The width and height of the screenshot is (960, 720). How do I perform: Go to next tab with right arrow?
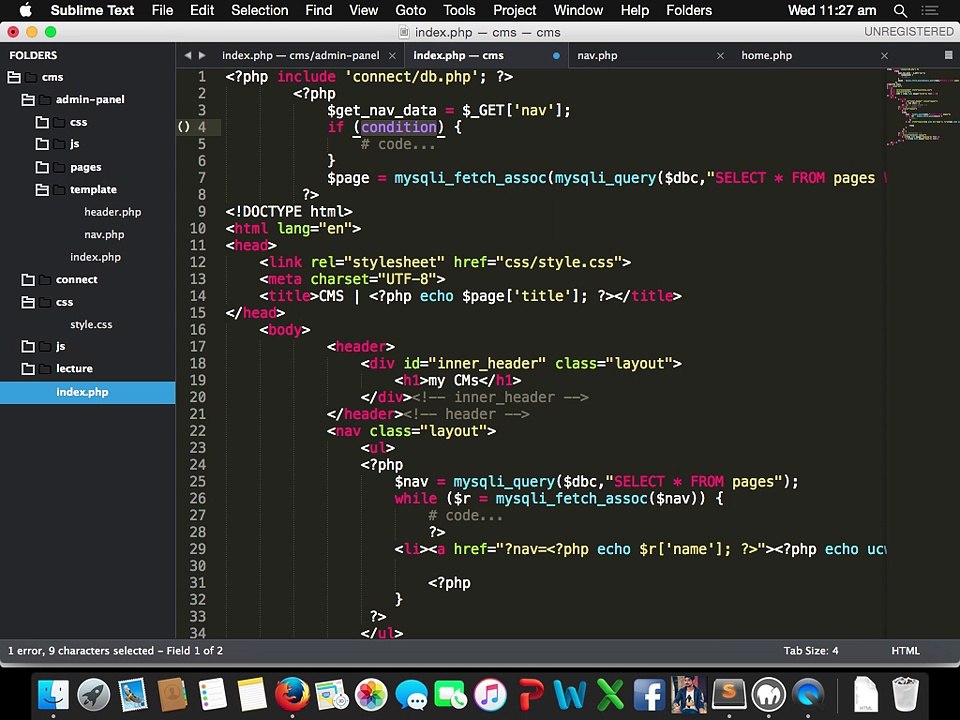coord(202,55)
